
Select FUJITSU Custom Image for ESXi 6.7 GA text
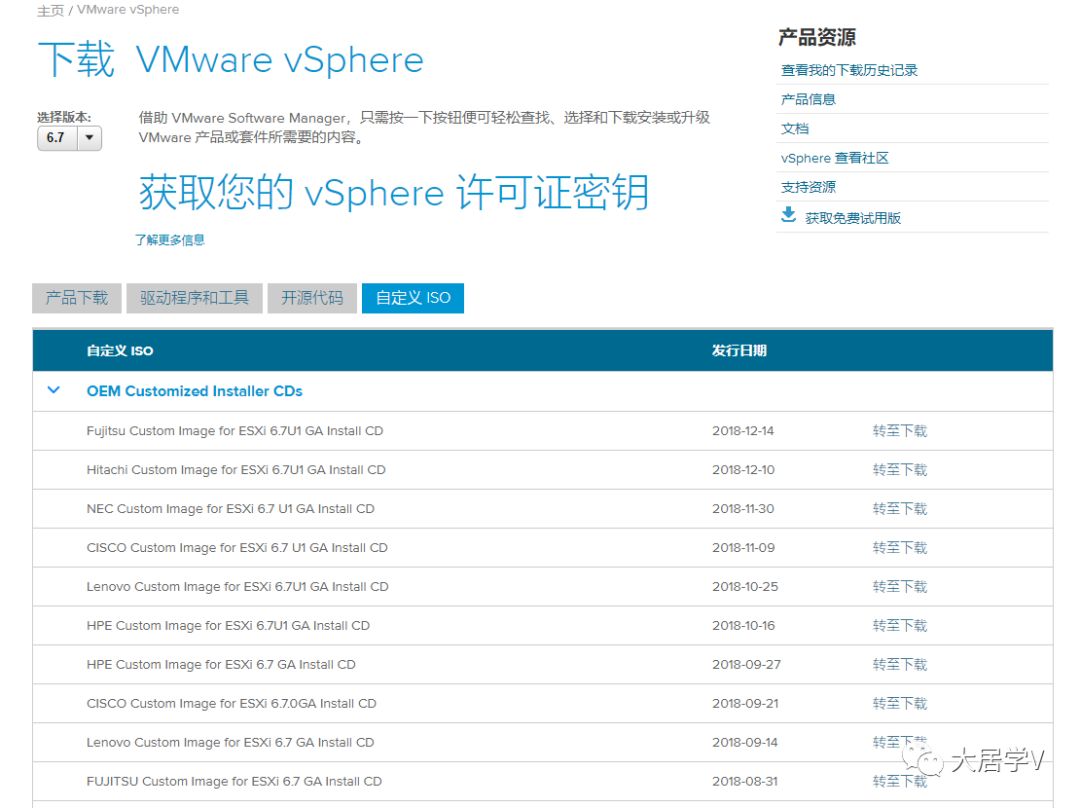233,781
